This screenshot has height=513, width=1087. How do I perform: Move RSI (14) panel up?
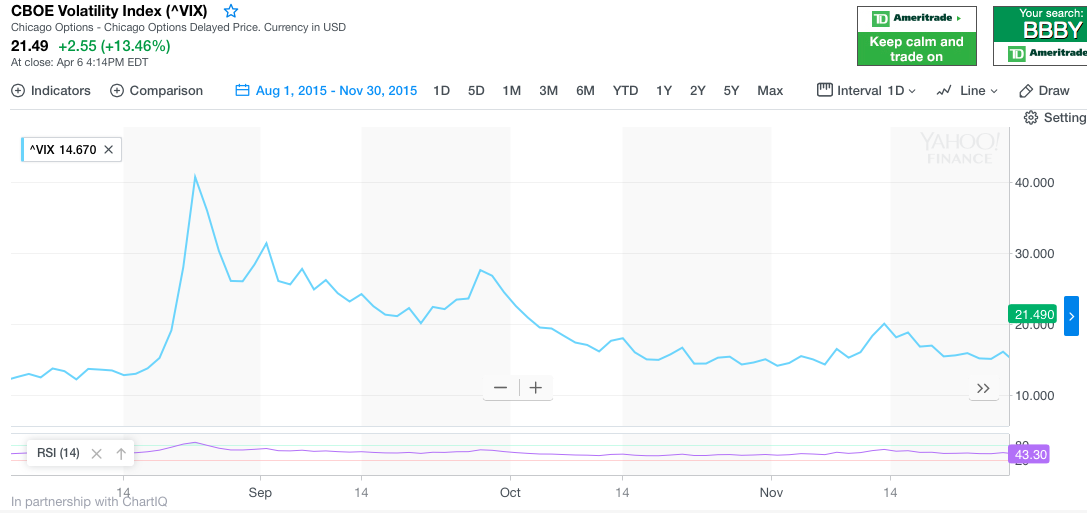point(121,454)
